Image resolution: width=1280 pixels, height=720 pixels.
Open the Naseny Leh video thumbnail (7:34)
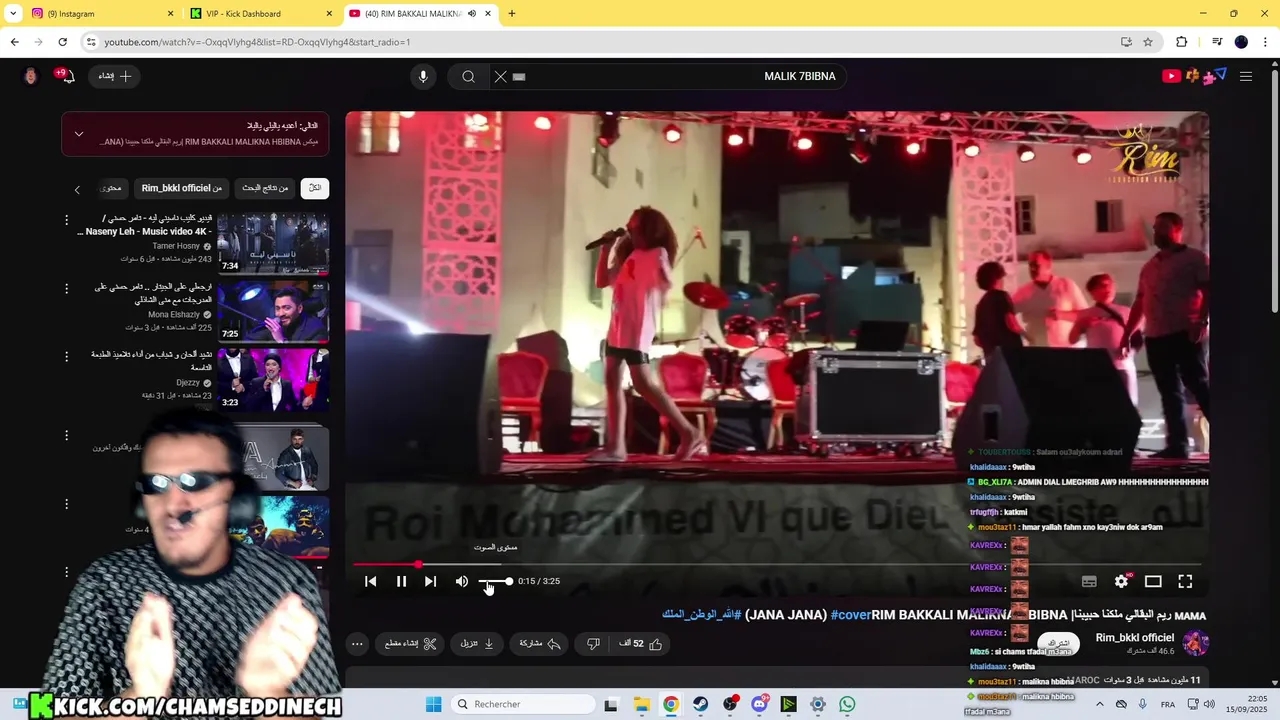point(273,243)
